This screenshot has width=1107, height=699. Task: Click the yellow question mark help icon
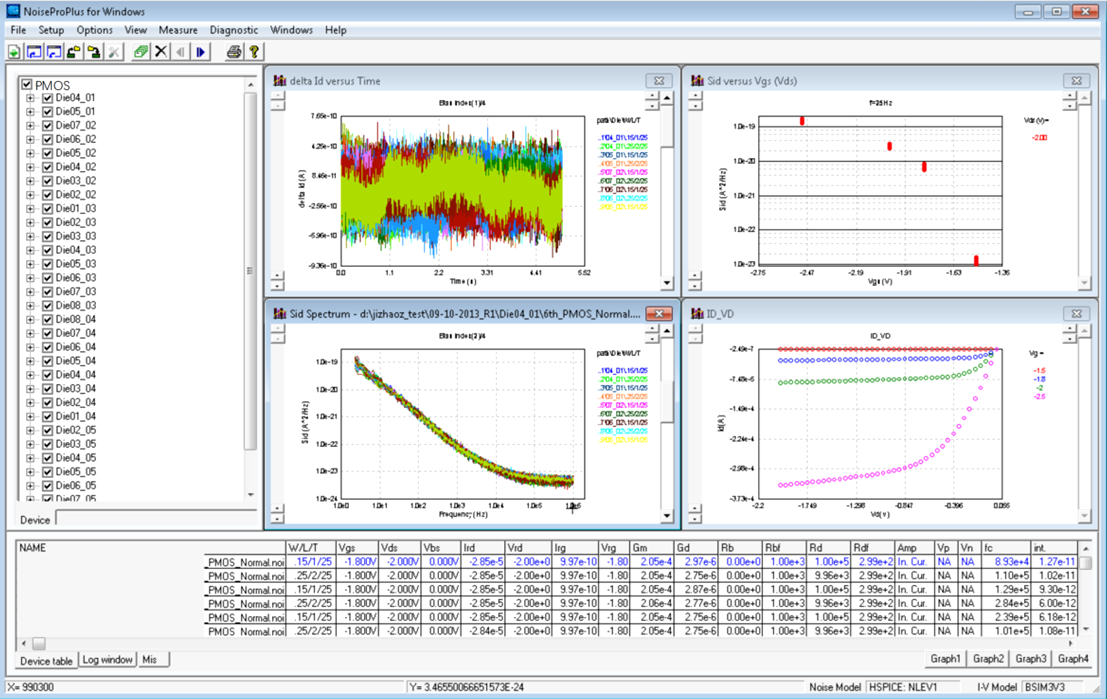tap(254, 52)
